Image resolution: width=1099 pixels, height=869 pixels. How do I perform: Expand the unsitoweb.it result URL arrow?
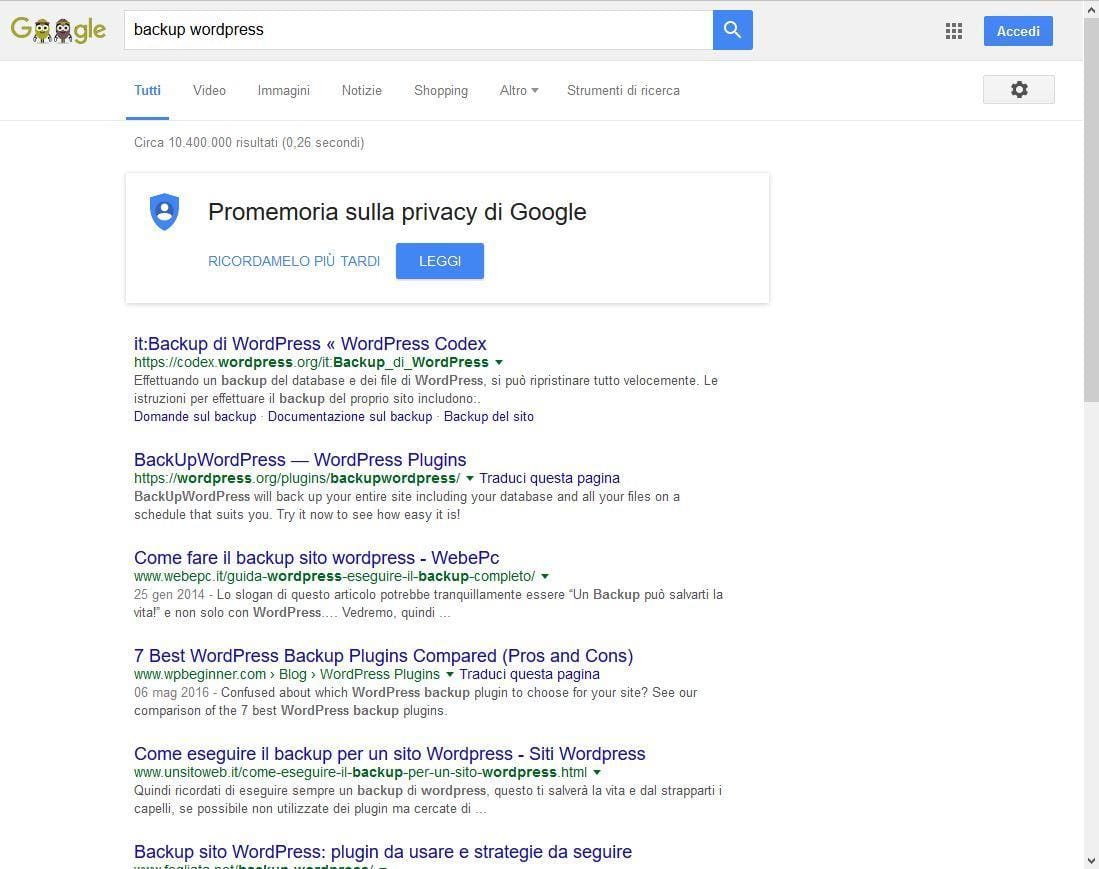click(597, 772)
